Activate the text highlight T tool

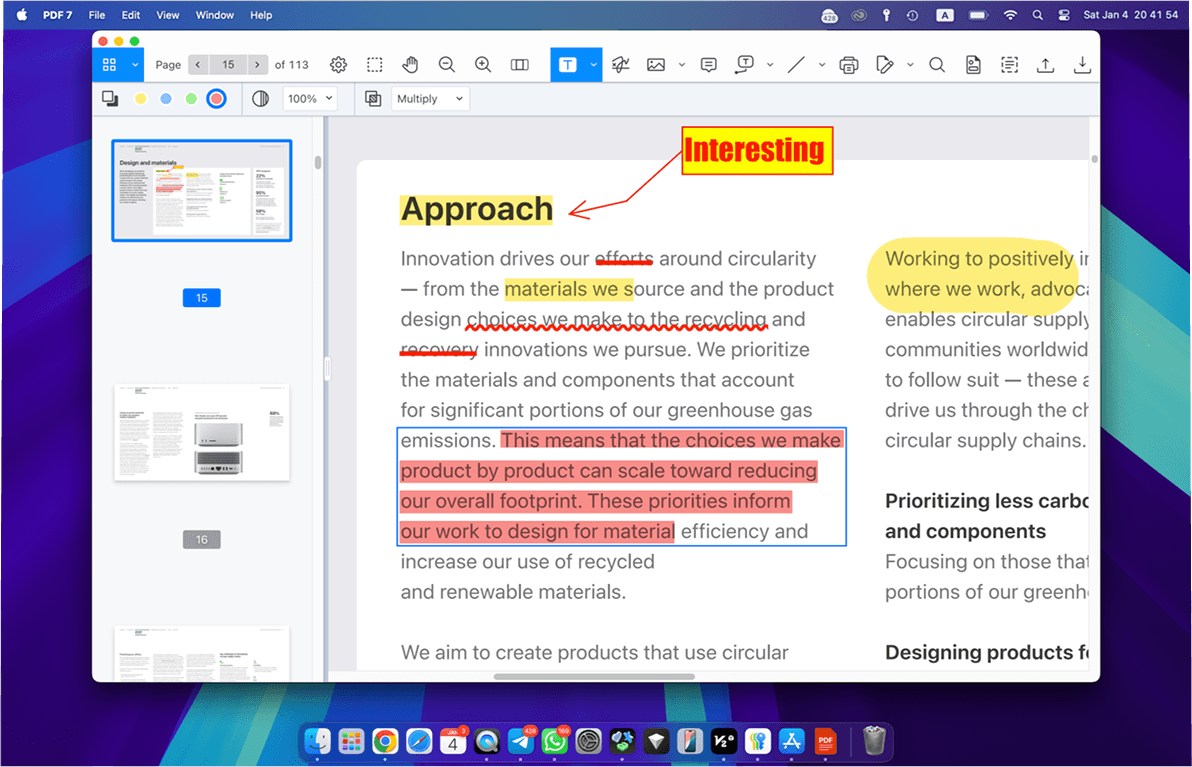[568, 65]
